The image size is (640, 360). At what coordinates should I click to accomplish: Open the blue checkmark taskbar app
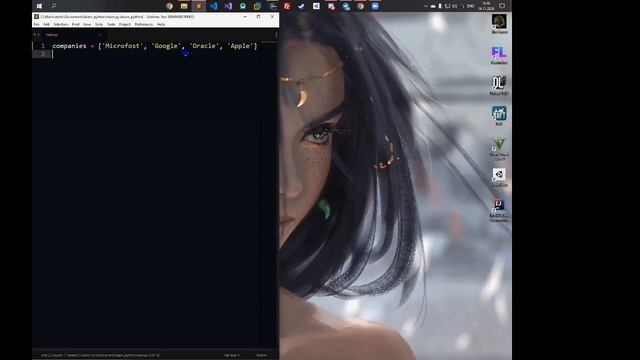point(301,6)
